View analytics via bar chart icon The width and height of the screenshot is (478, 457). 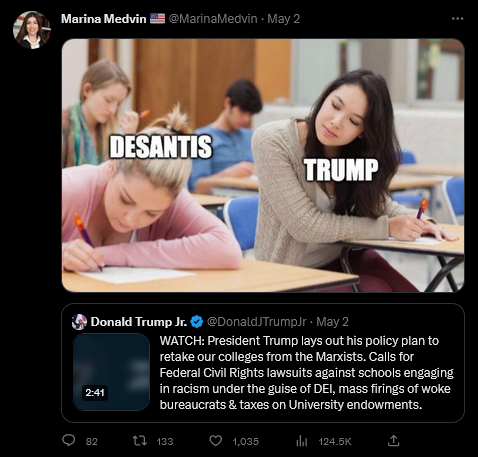pos(301,441)
